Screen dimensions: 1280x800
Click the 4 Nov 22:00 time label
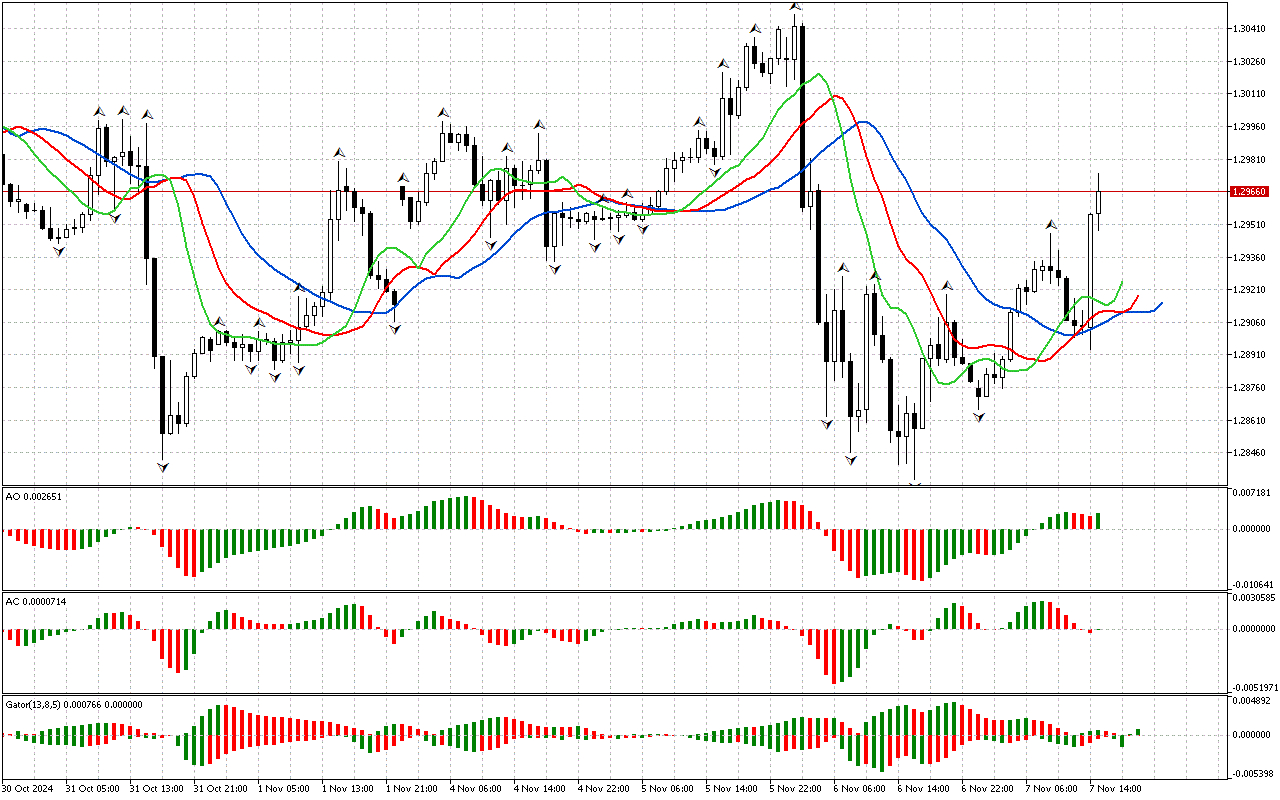(606, 788)
